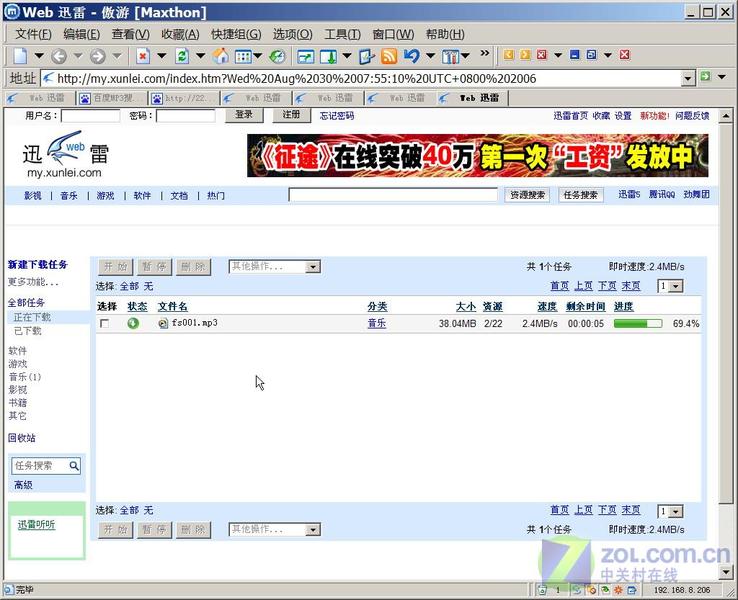Click the fs001.mp3 download progress bar
738x600 pixels.
638,323
